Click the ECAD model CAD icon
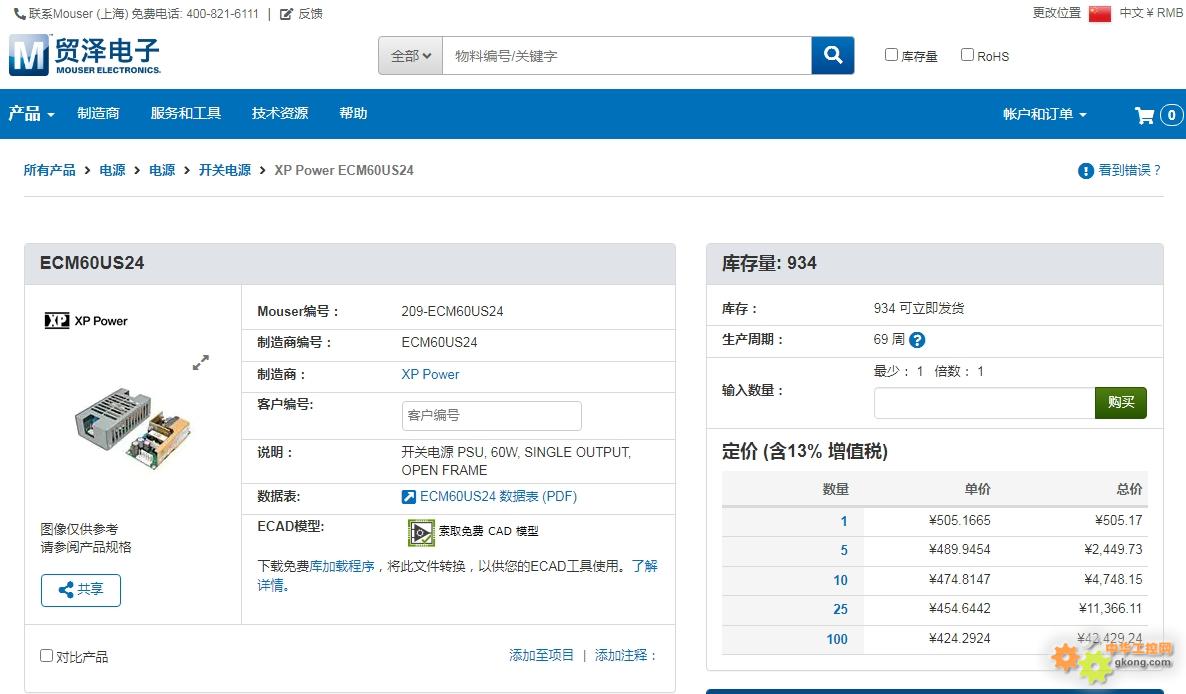 [x=421, y=532]
